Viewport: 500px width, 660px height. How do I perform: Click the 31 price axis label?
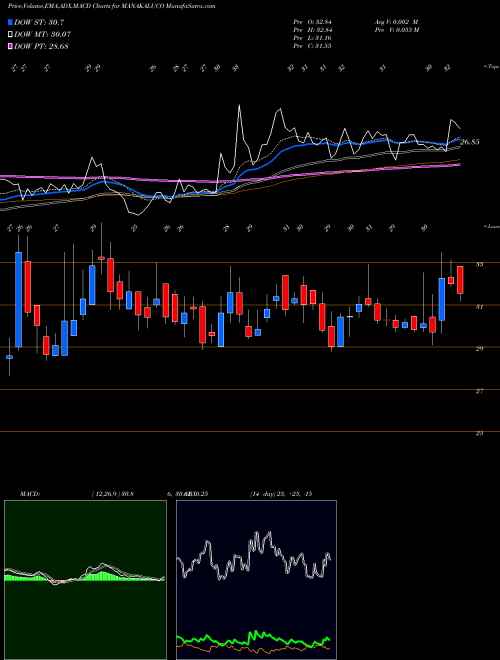[479, 307]
